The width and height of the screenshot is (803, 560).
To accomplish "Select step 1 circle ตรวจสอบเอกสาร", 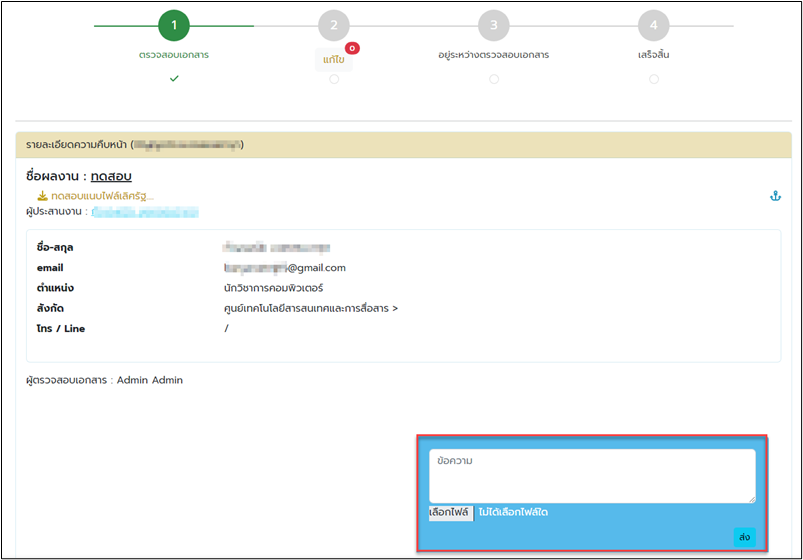I will tap(174, 25).
